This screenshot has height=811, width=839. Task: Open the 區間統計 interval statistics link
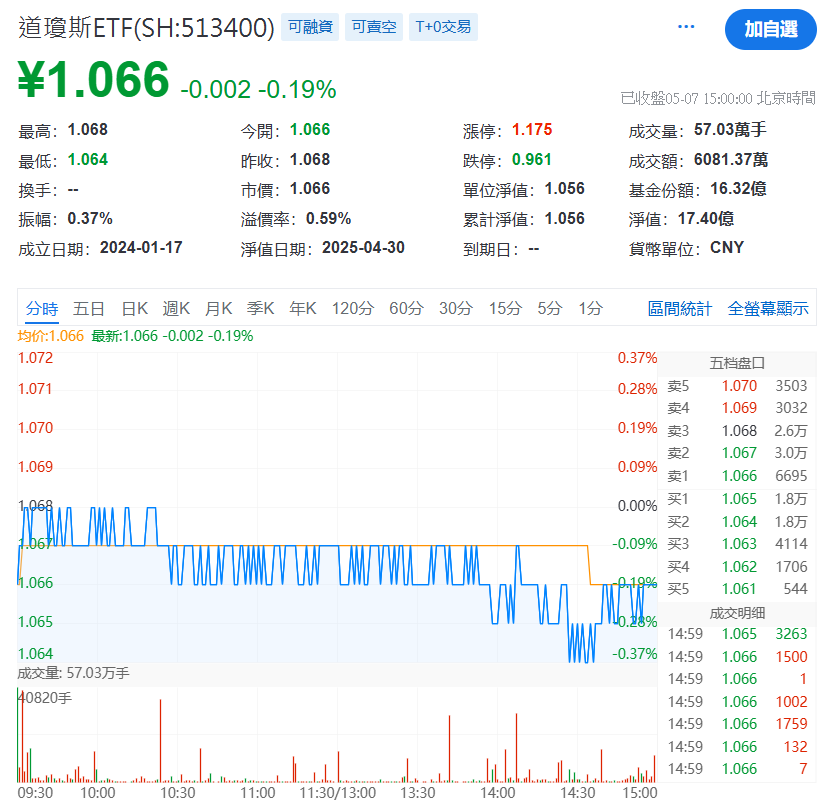(680, 309)
